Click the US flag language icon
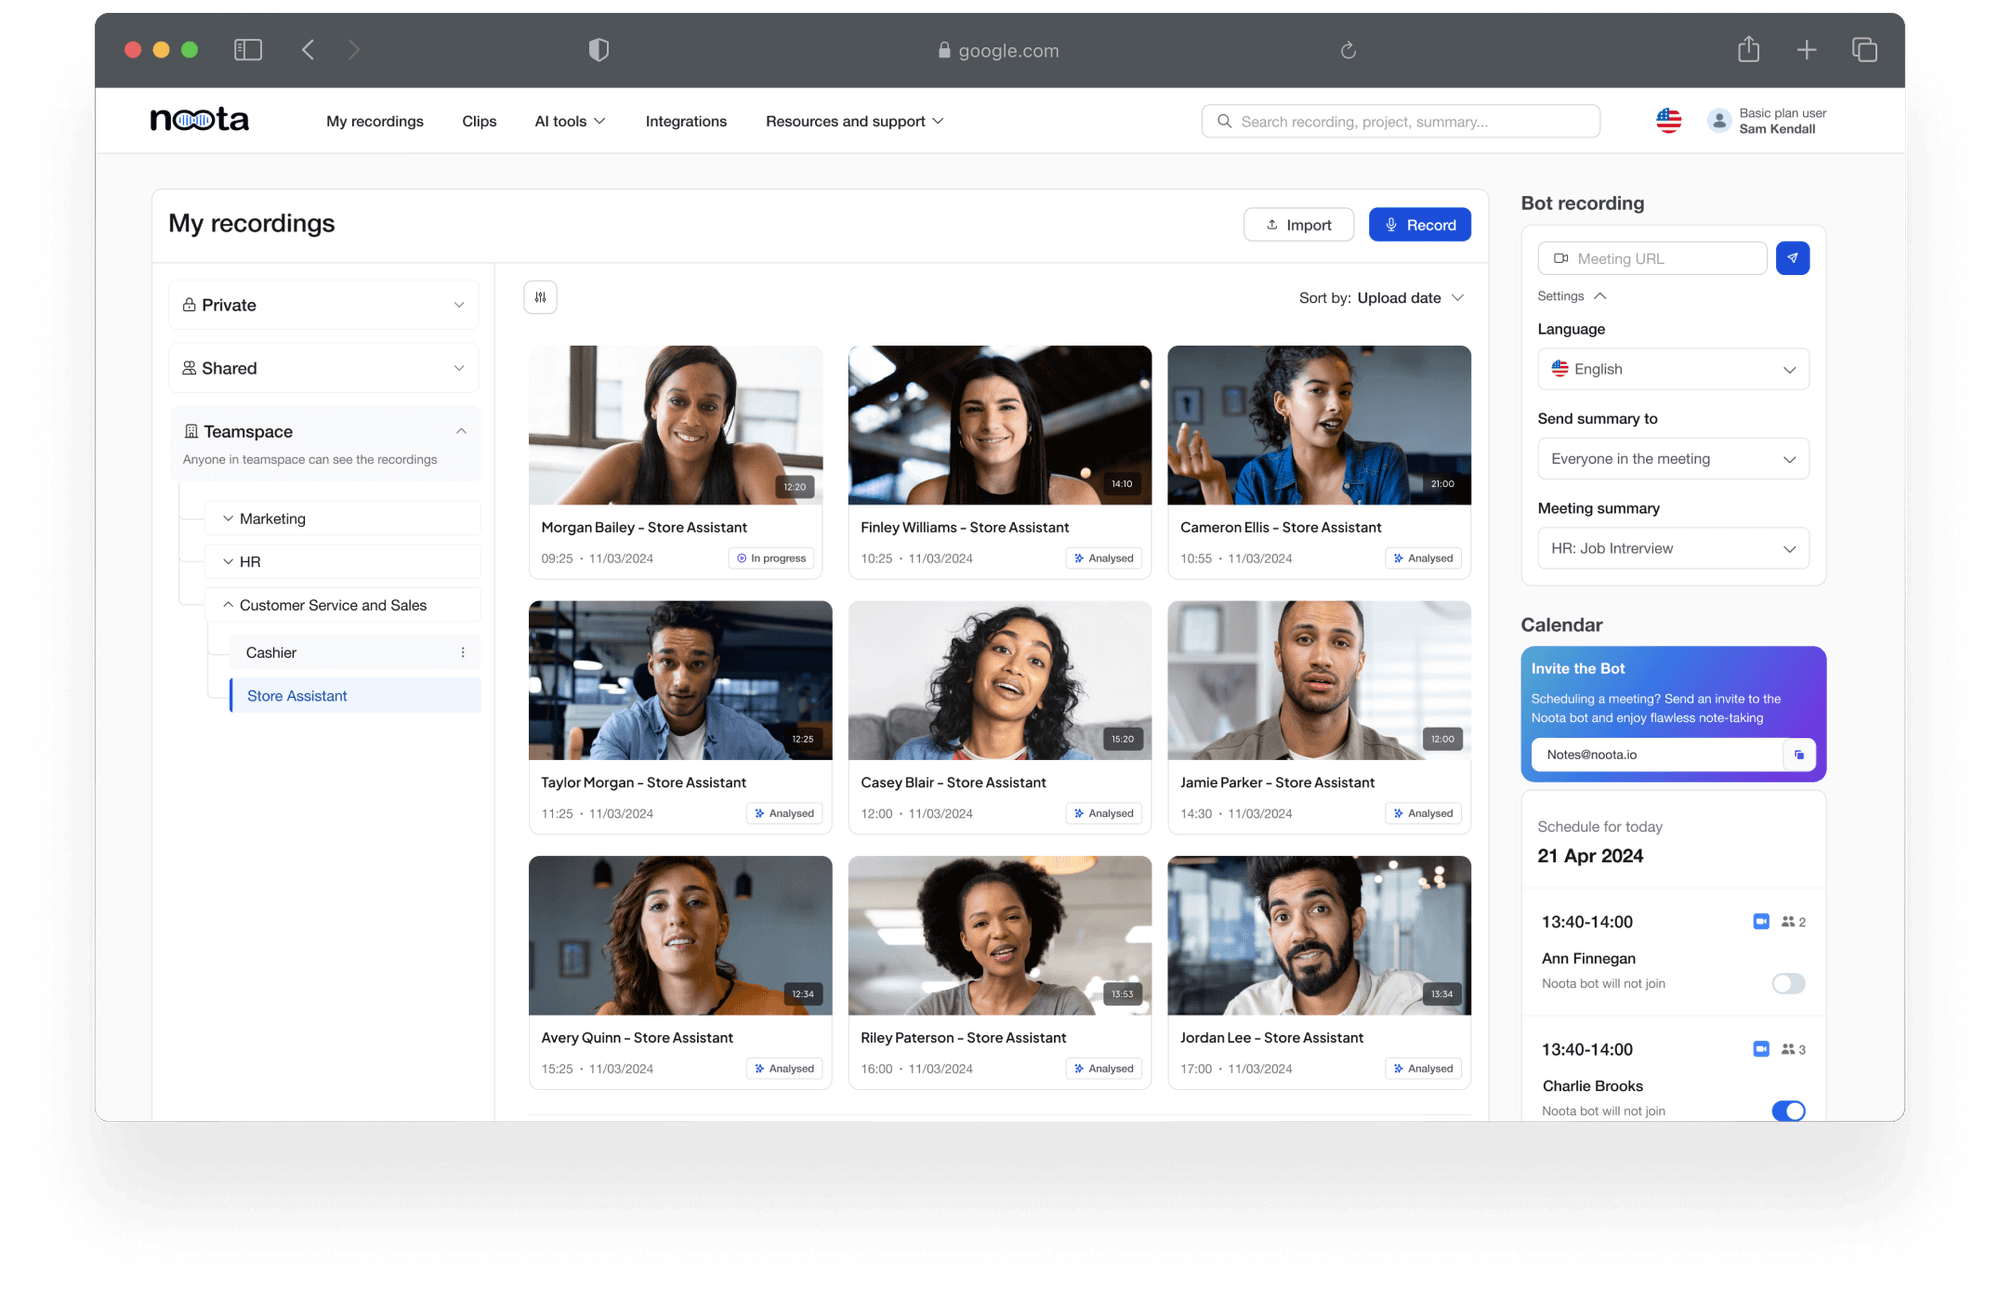This screenshot has height=1299, width=2000. (1668, 121)
